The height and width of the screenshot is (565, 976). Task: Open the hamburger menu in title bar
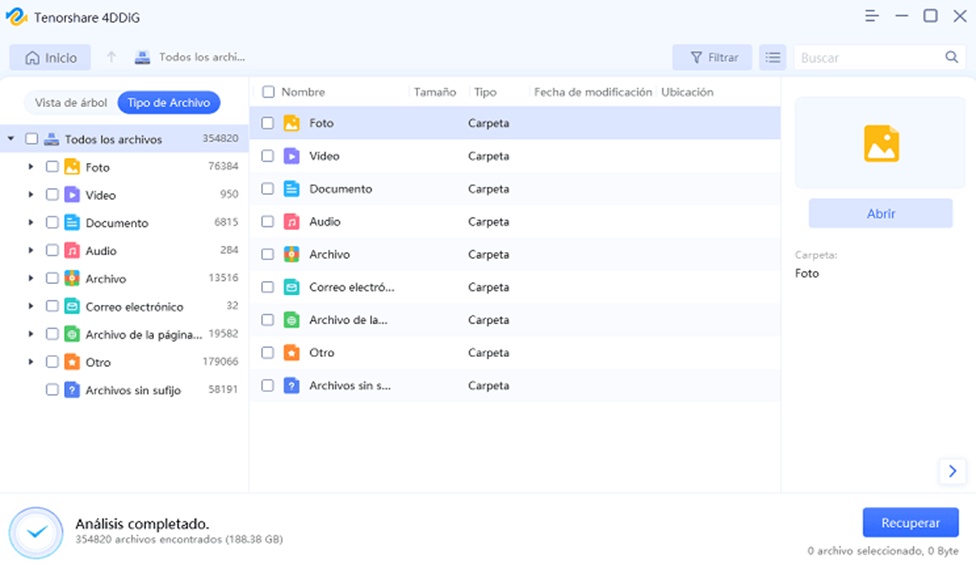coord(872,16)
